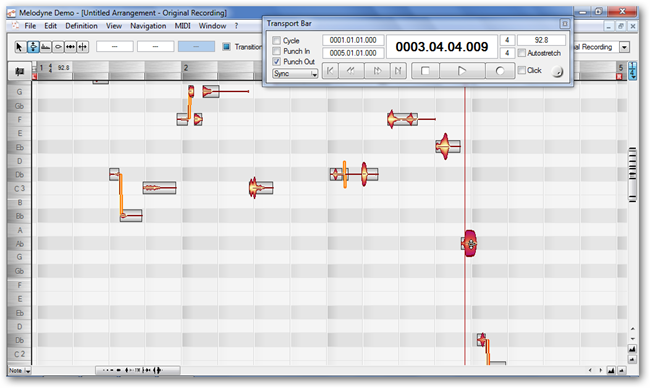This screenshot has height=388, width=650.
Task: Click the horizontal zoom in icon
Action: click(611, 371)
